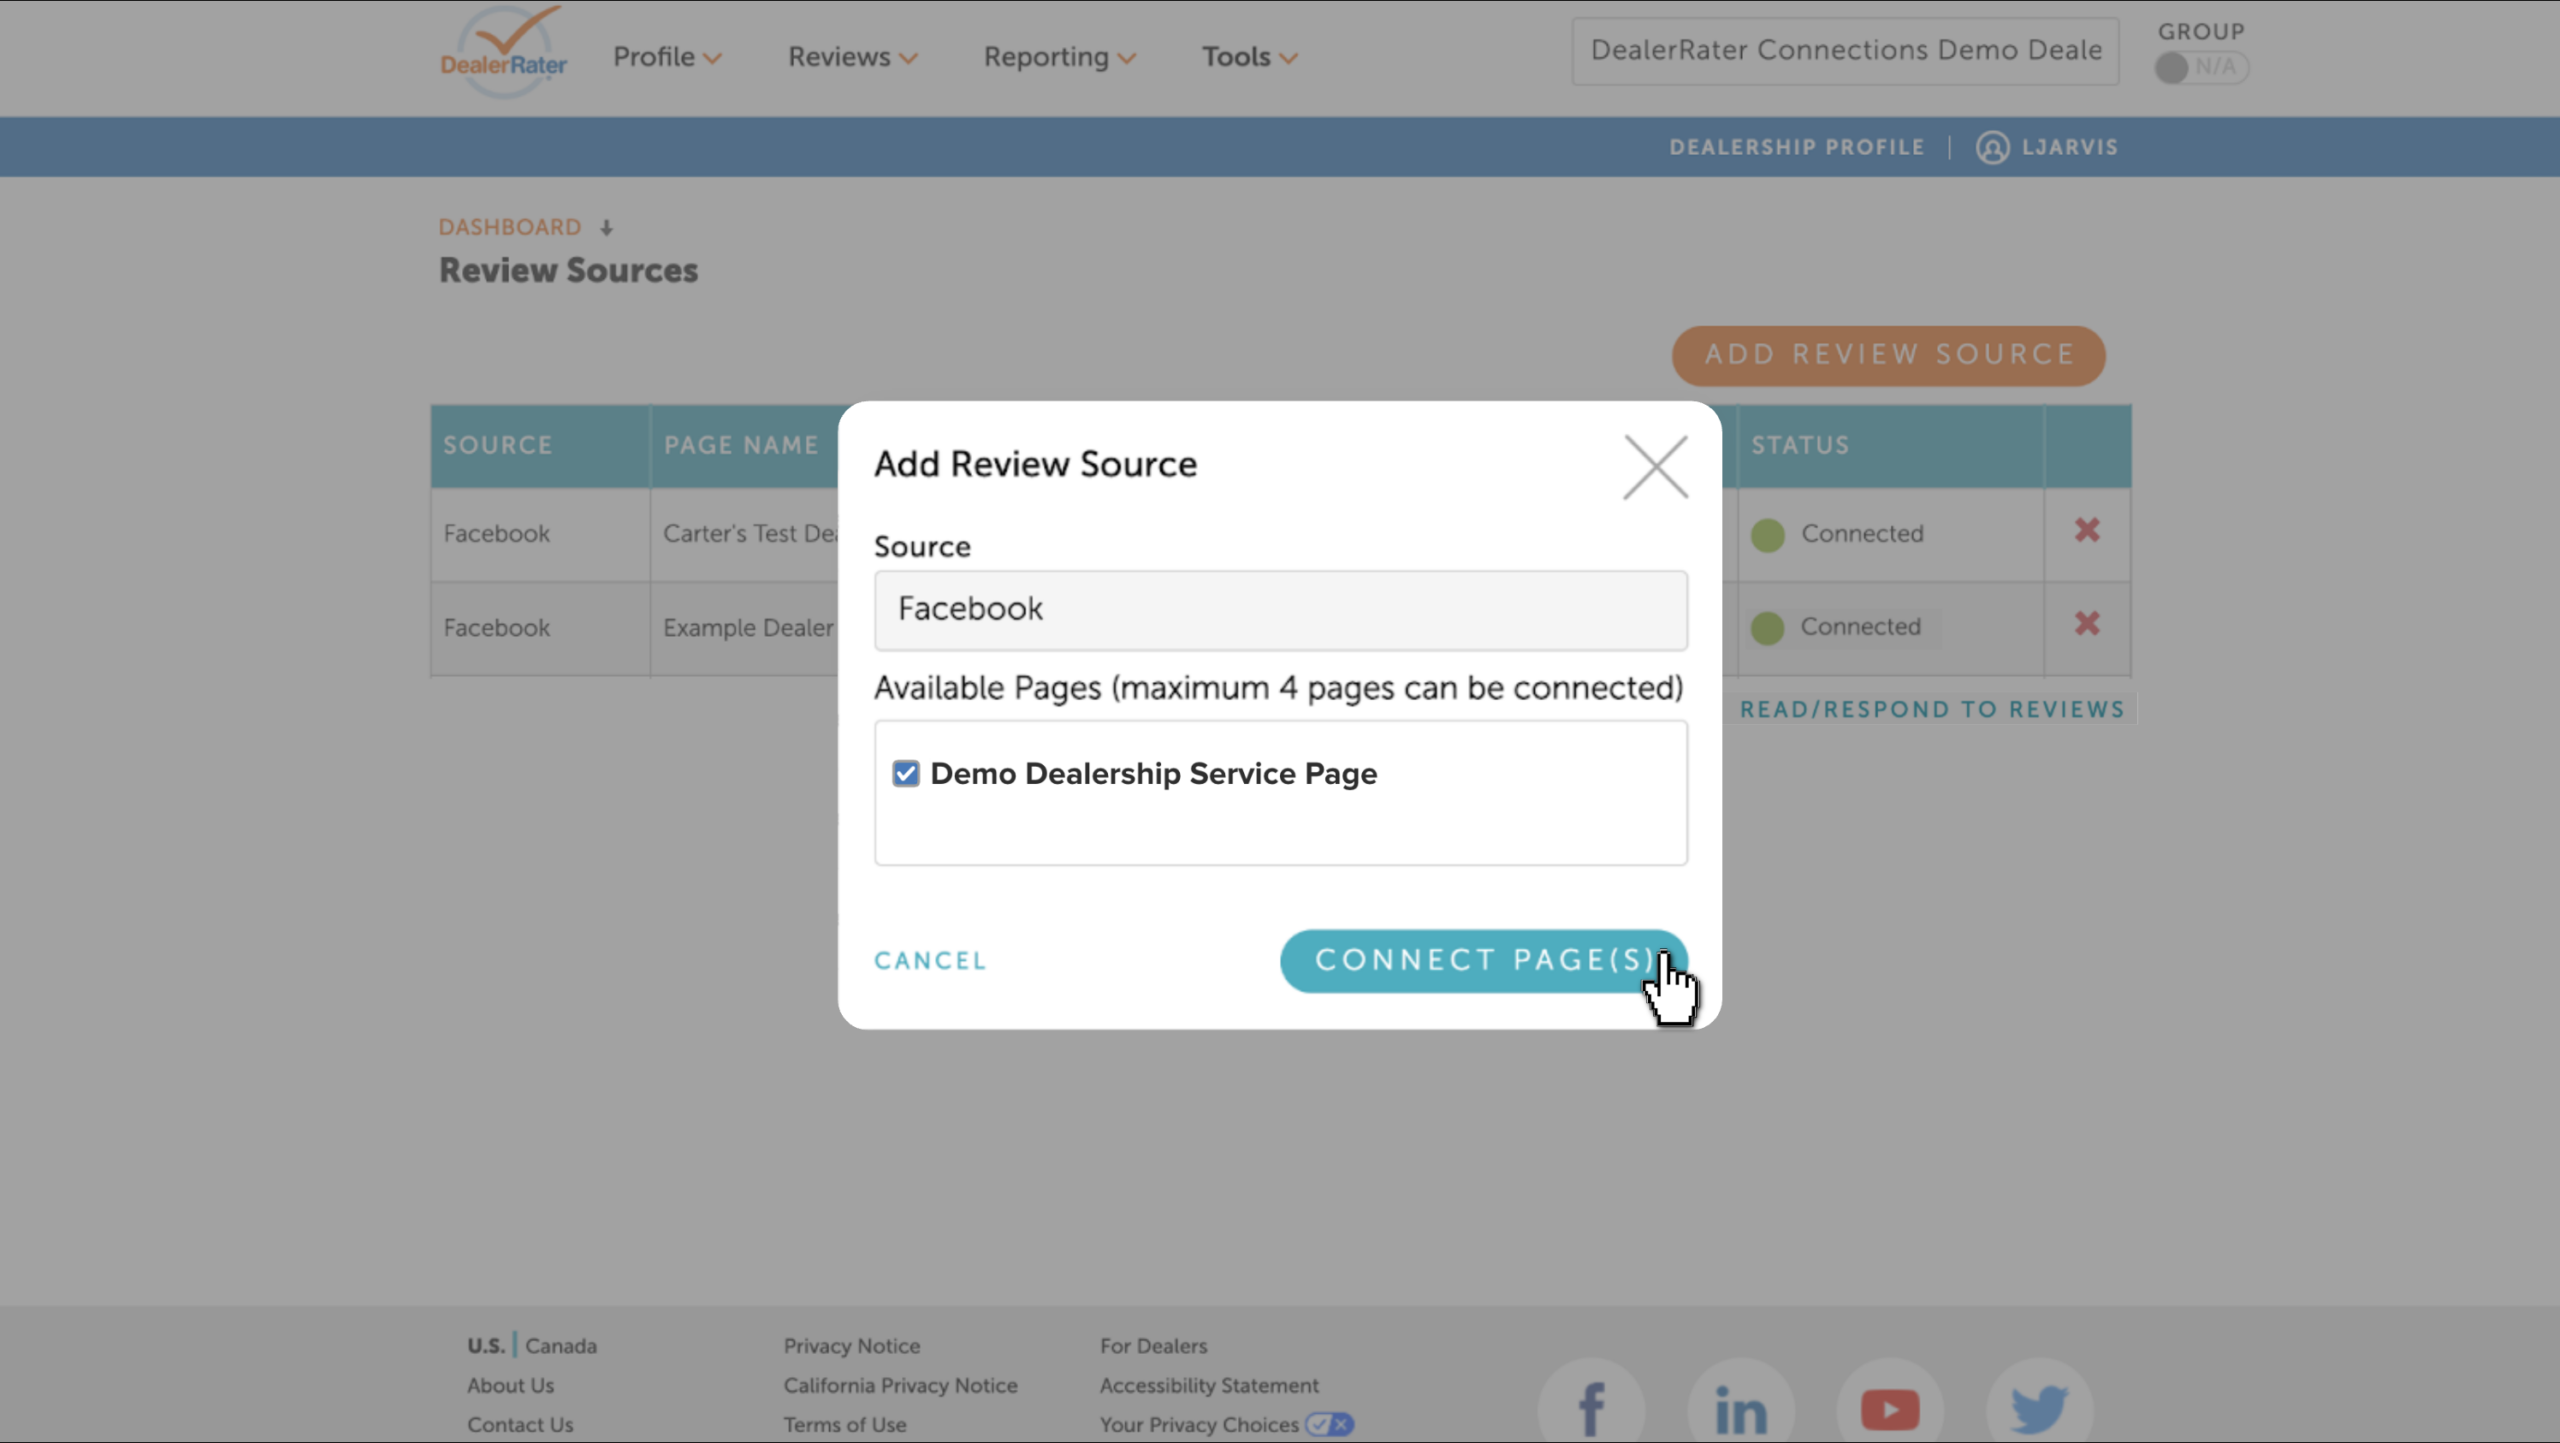Click the Cancel link in dialog
Screen dimensions: 2560x1443
click(930, 961)
